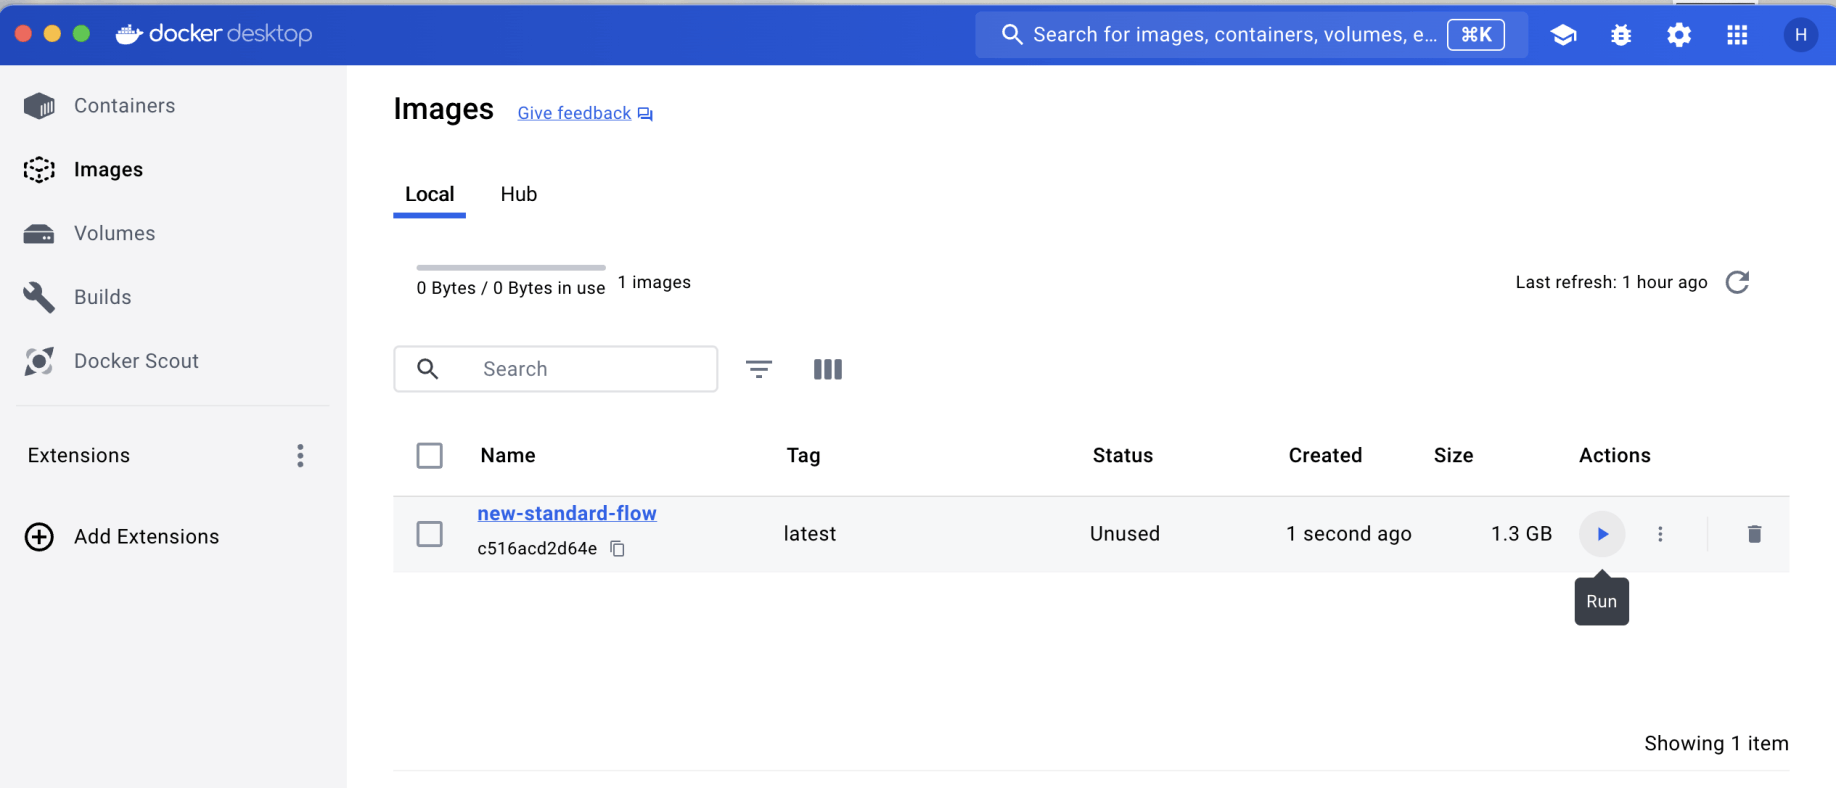Click the disk usage progress bar

511,268
